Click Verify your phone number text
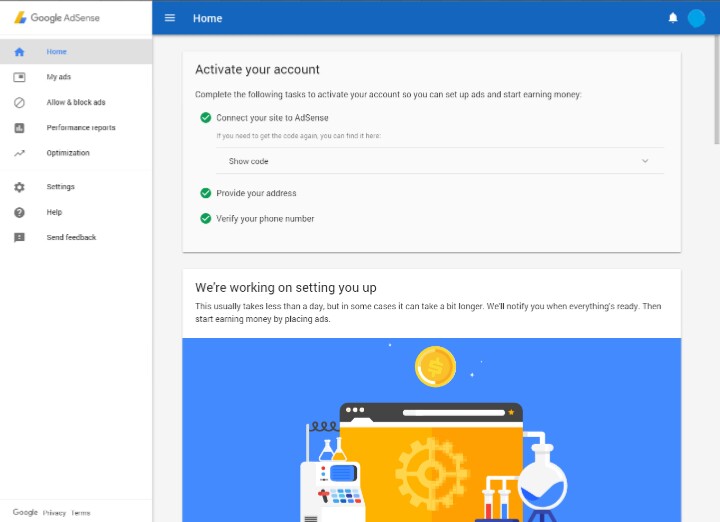Image resolution: width=720 pixels, height=522 pixels. tap(265, 219)
